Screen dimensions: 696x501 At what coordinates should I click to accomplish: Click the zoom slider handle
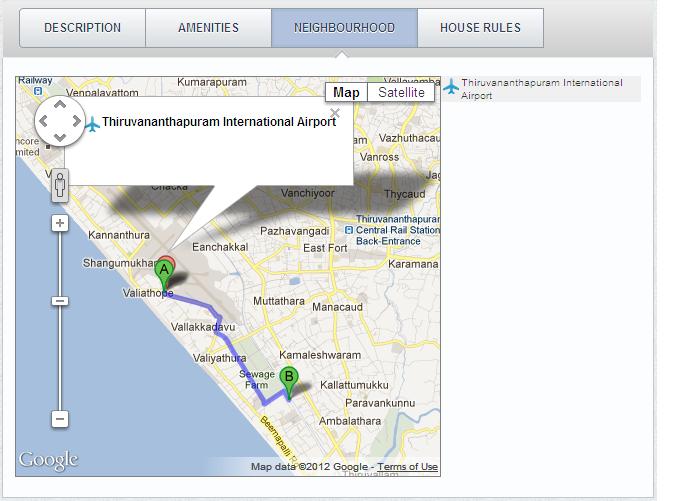coord(60,301)
